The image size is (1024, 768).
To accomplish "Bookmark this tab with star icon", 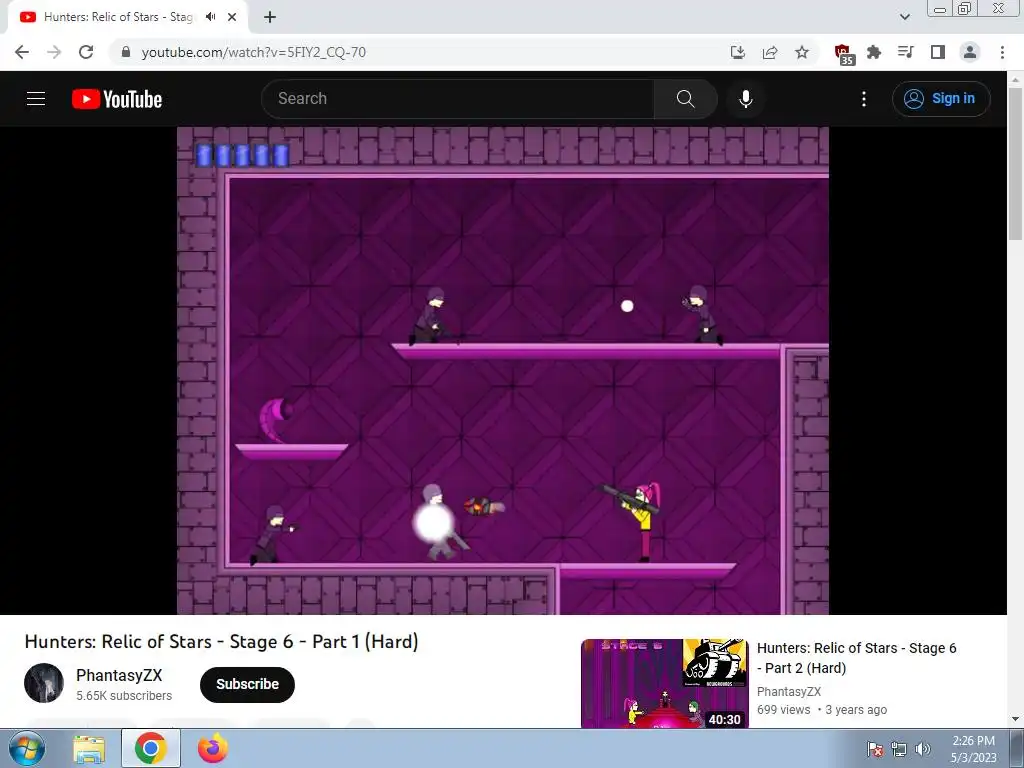I will [x=802, y=52].
